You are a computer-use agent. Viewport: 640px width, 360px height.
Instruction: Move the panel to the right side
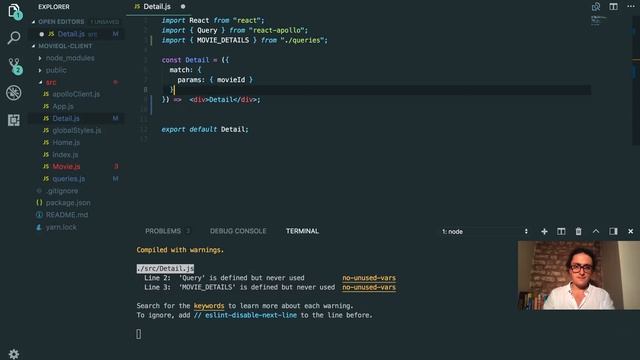pyautogui.click(x=613, y=231)
